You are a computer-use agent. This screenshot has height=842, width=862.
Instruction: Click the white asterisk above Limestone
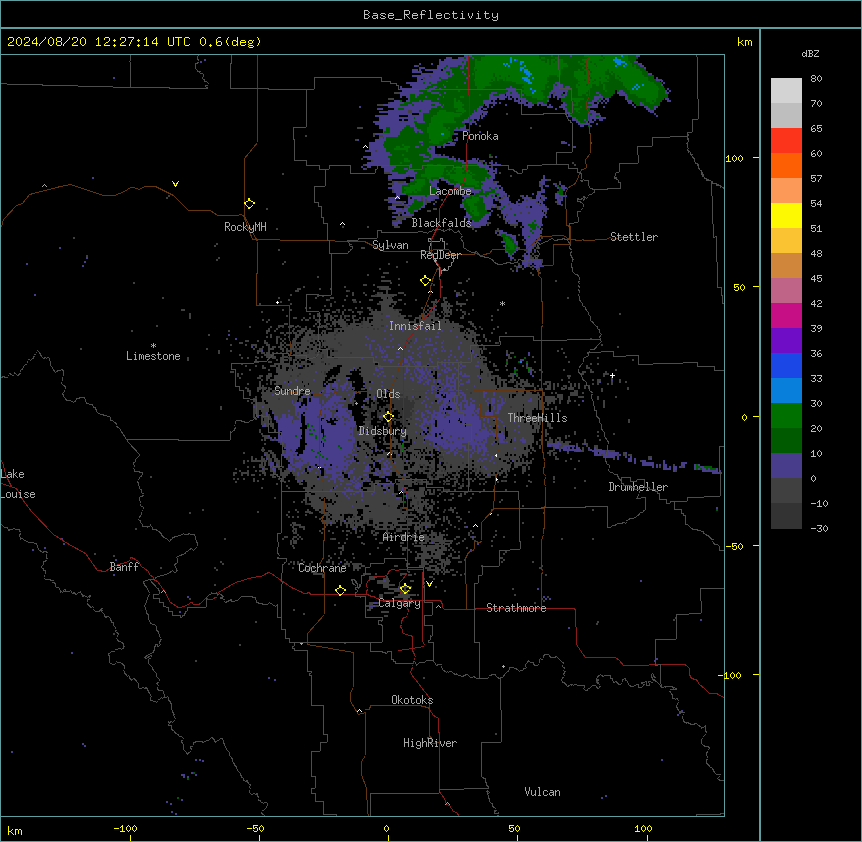(153, 346)
